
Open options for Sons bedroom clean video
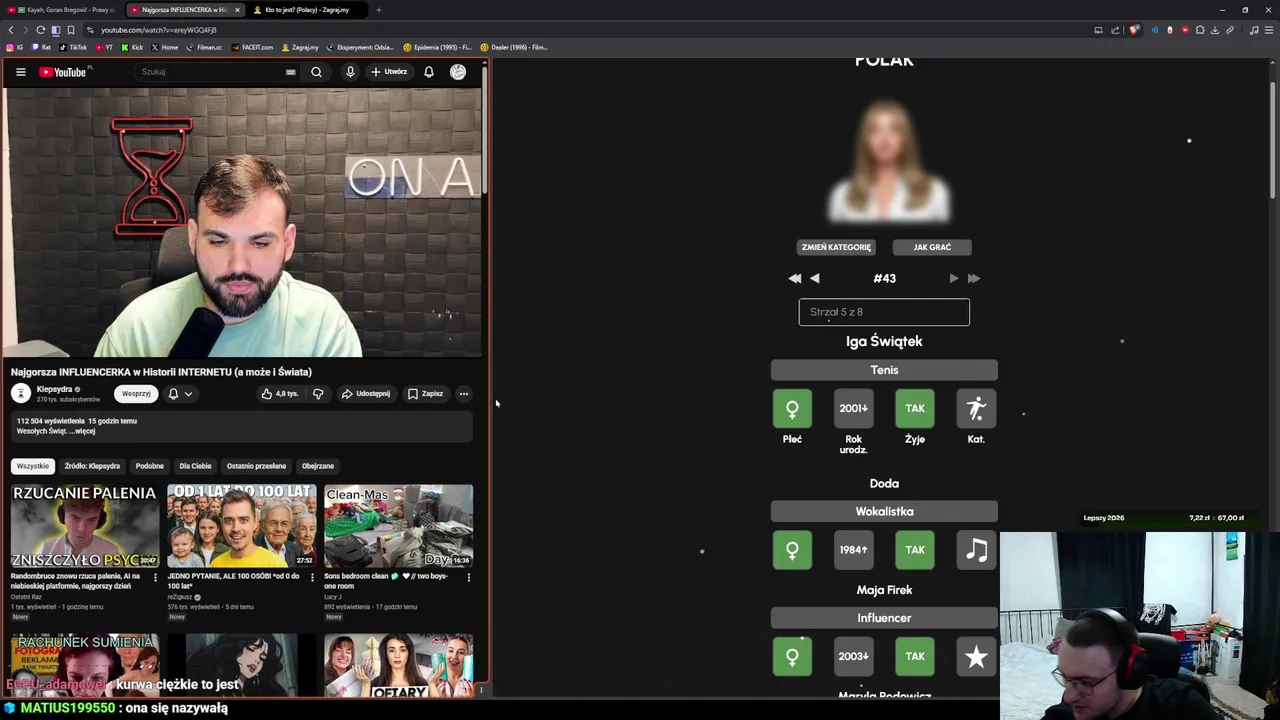tap(468, 577)
